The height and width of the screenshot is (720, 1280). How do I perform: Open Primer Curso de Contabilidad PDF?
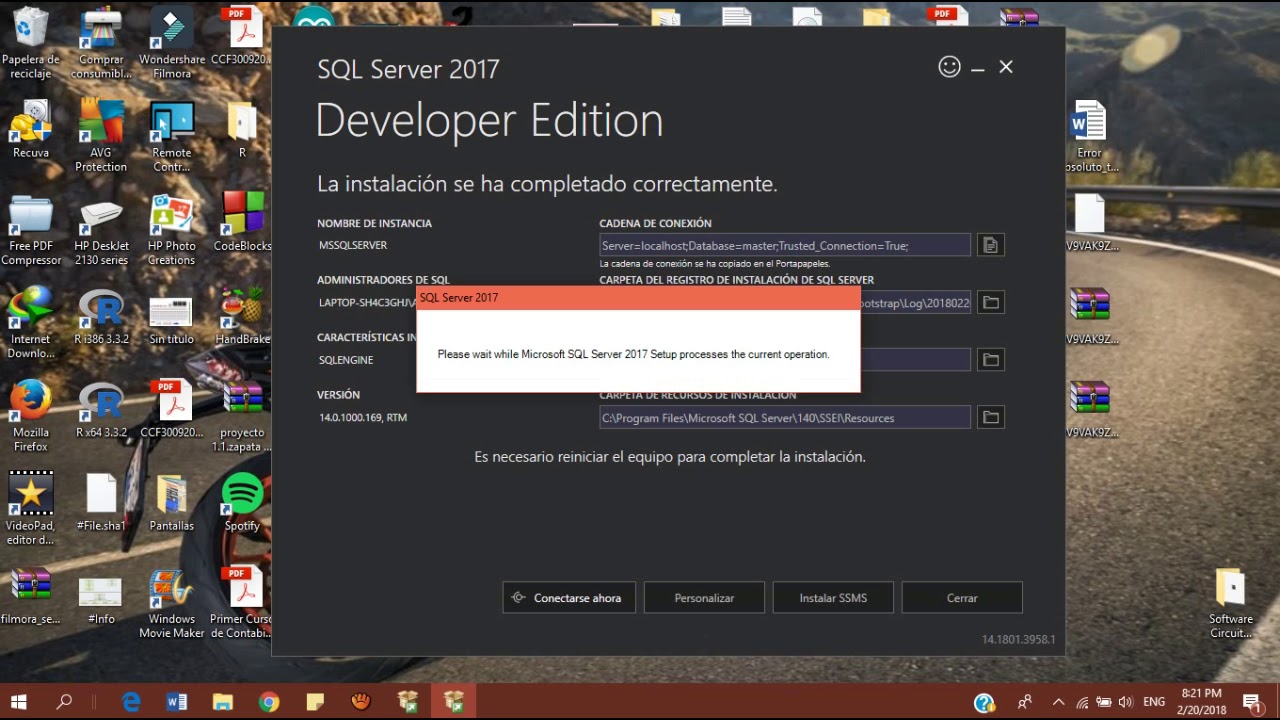[242, 603]
